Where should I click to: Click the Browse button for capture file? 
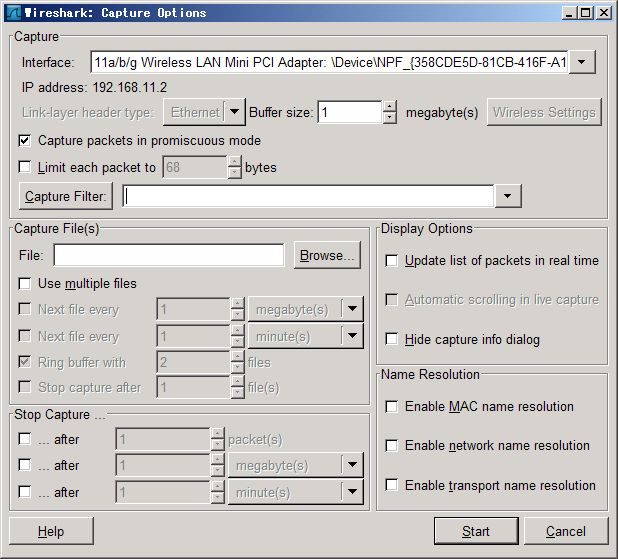tap(327, 255)
